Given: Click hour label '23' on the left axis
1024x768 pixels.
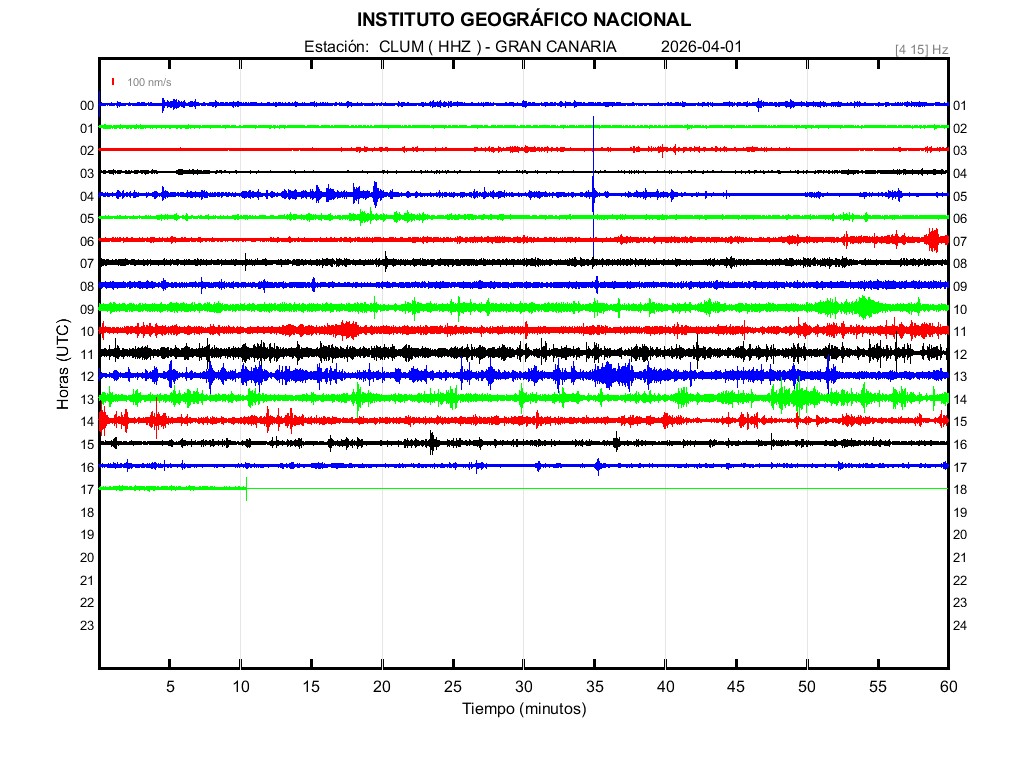Looking at the screenshot, I should tap(87, 626).
